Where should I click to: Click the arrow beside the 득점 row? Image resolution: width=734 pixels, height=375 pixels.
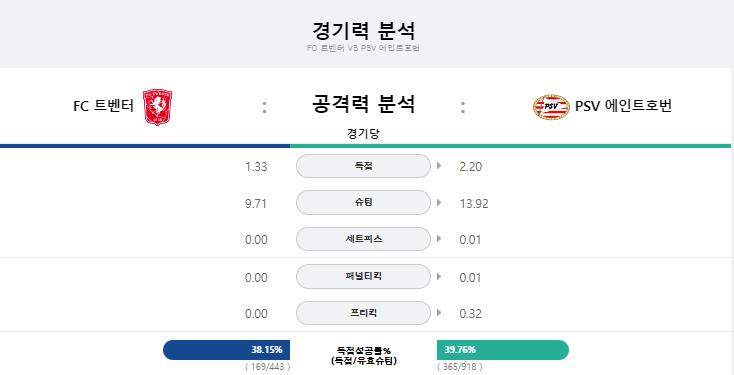[439, 165]
